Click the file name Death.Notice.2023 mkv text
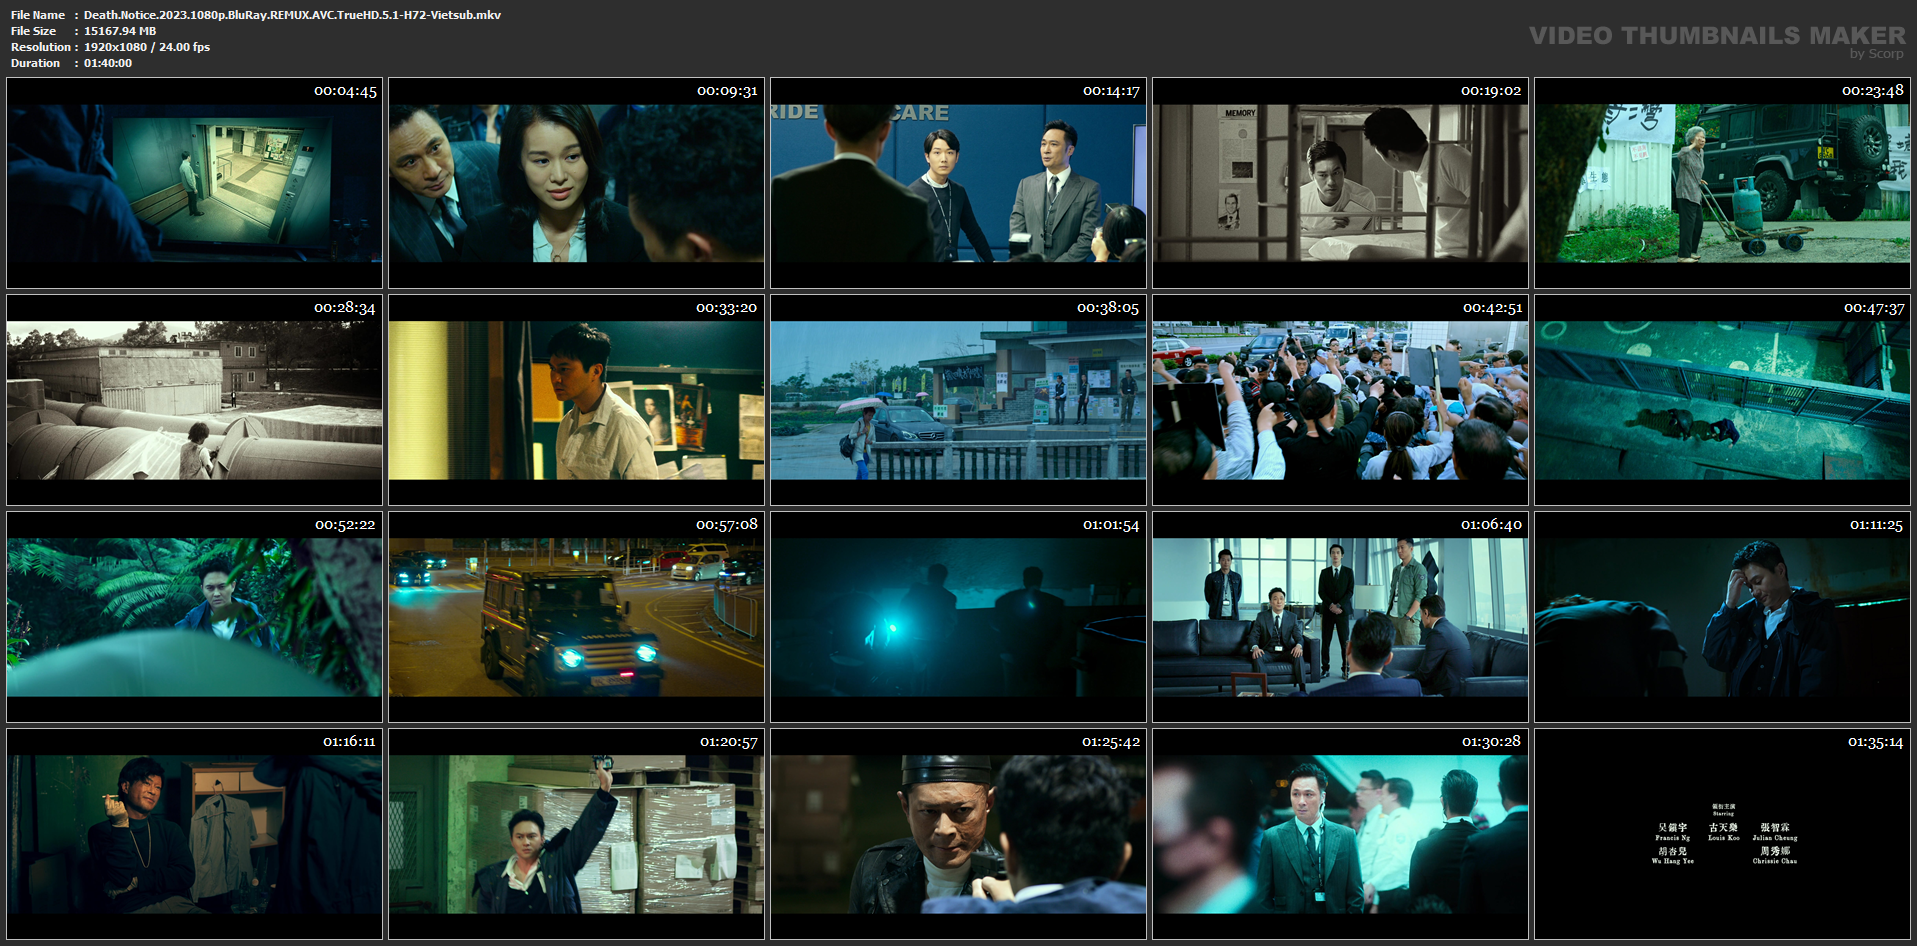 [x=292, y=15]
